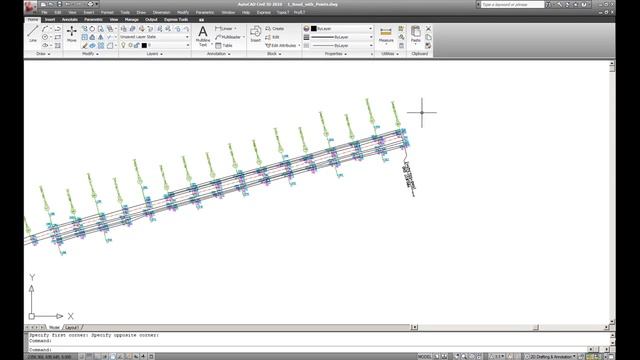Image resolution: width=640 pixels, height=360 pixels.
Task: Click the horizontal scrollbar thumb
Action: 536,327
